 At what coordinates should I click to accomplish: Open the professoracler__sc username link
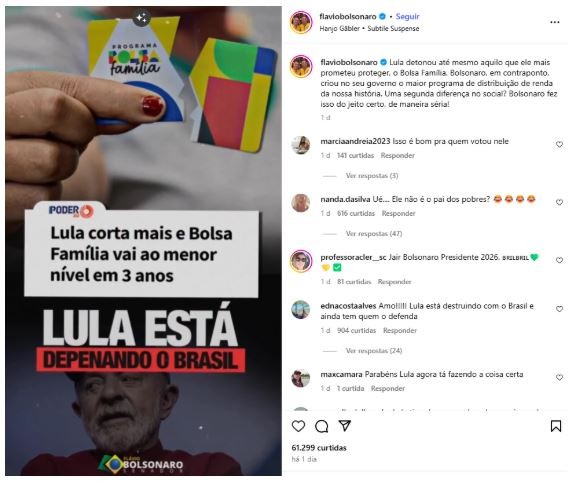[353, 257]
